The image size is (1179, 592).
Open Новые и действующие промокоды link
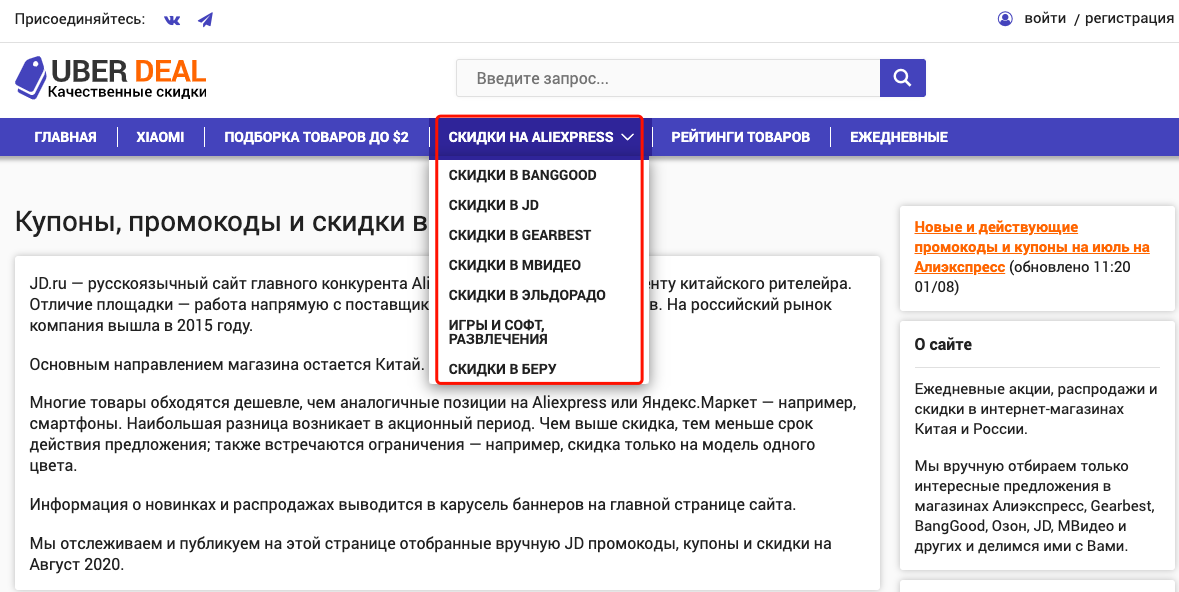point(1032,247)
